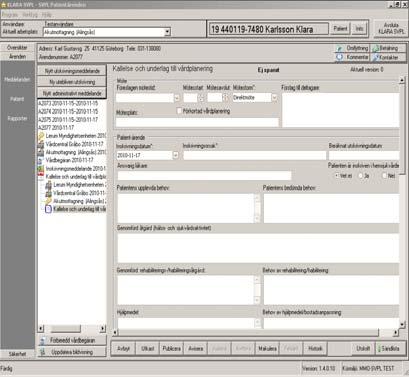Open the Översikter tab
The width and height of the screenshot is (409, 377).
click(x=17, y=48)
